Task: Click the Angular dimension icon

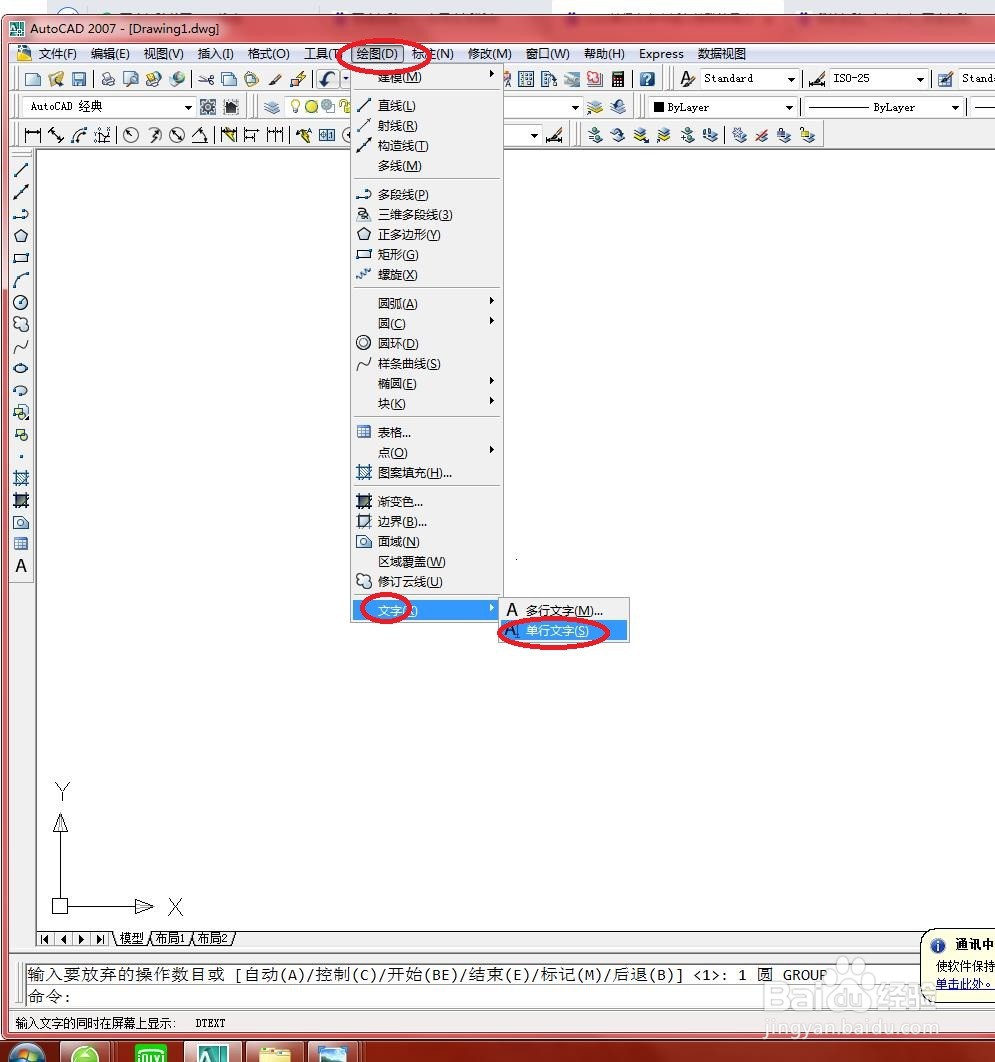Action: tap(199, 135)
